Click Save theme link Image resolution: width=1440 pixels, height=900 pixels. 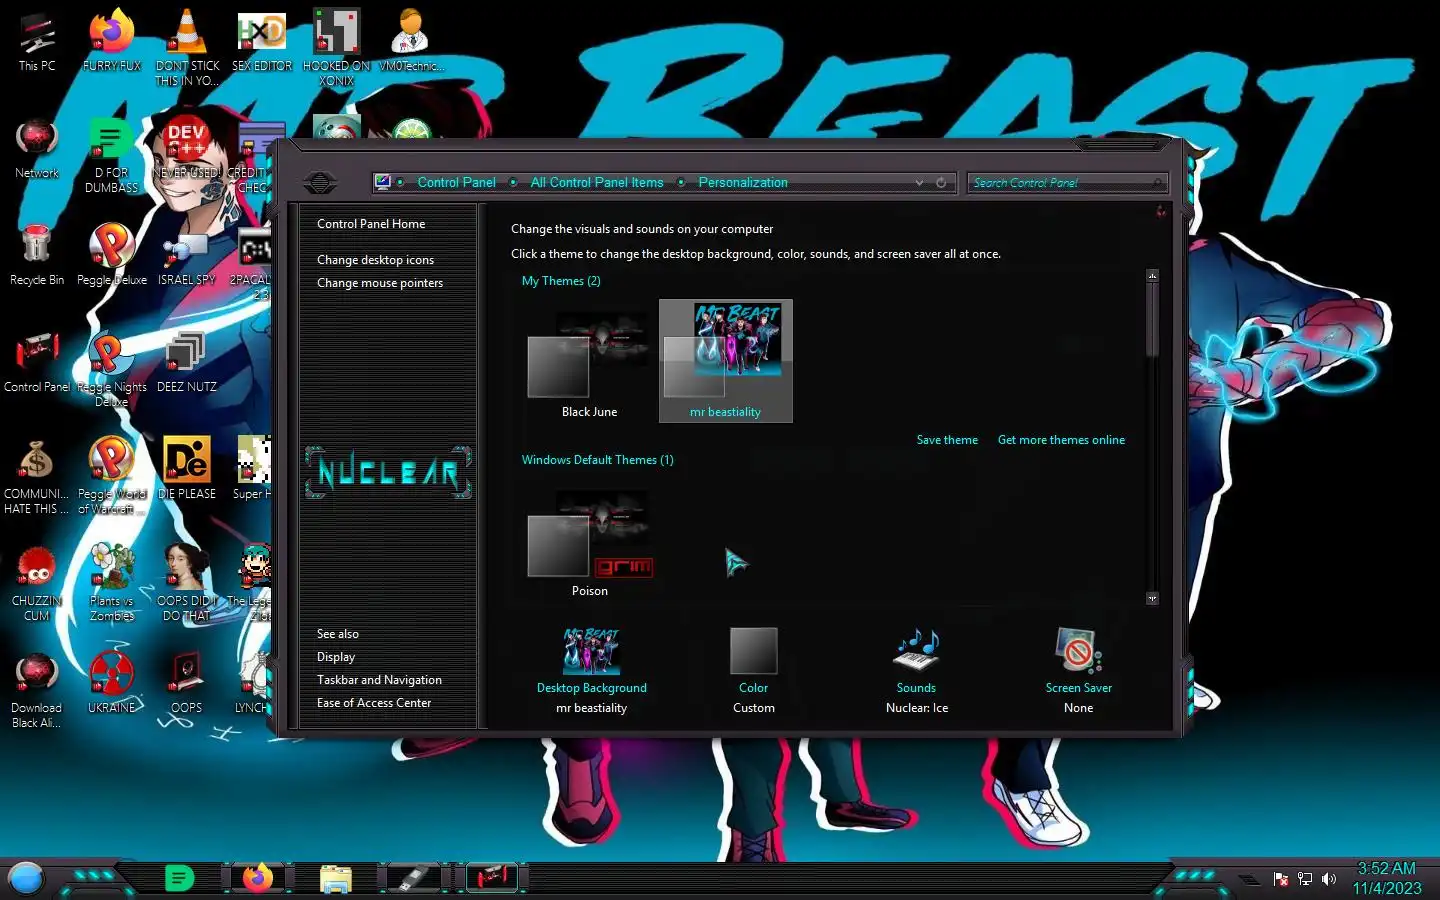tap(947, 440)
